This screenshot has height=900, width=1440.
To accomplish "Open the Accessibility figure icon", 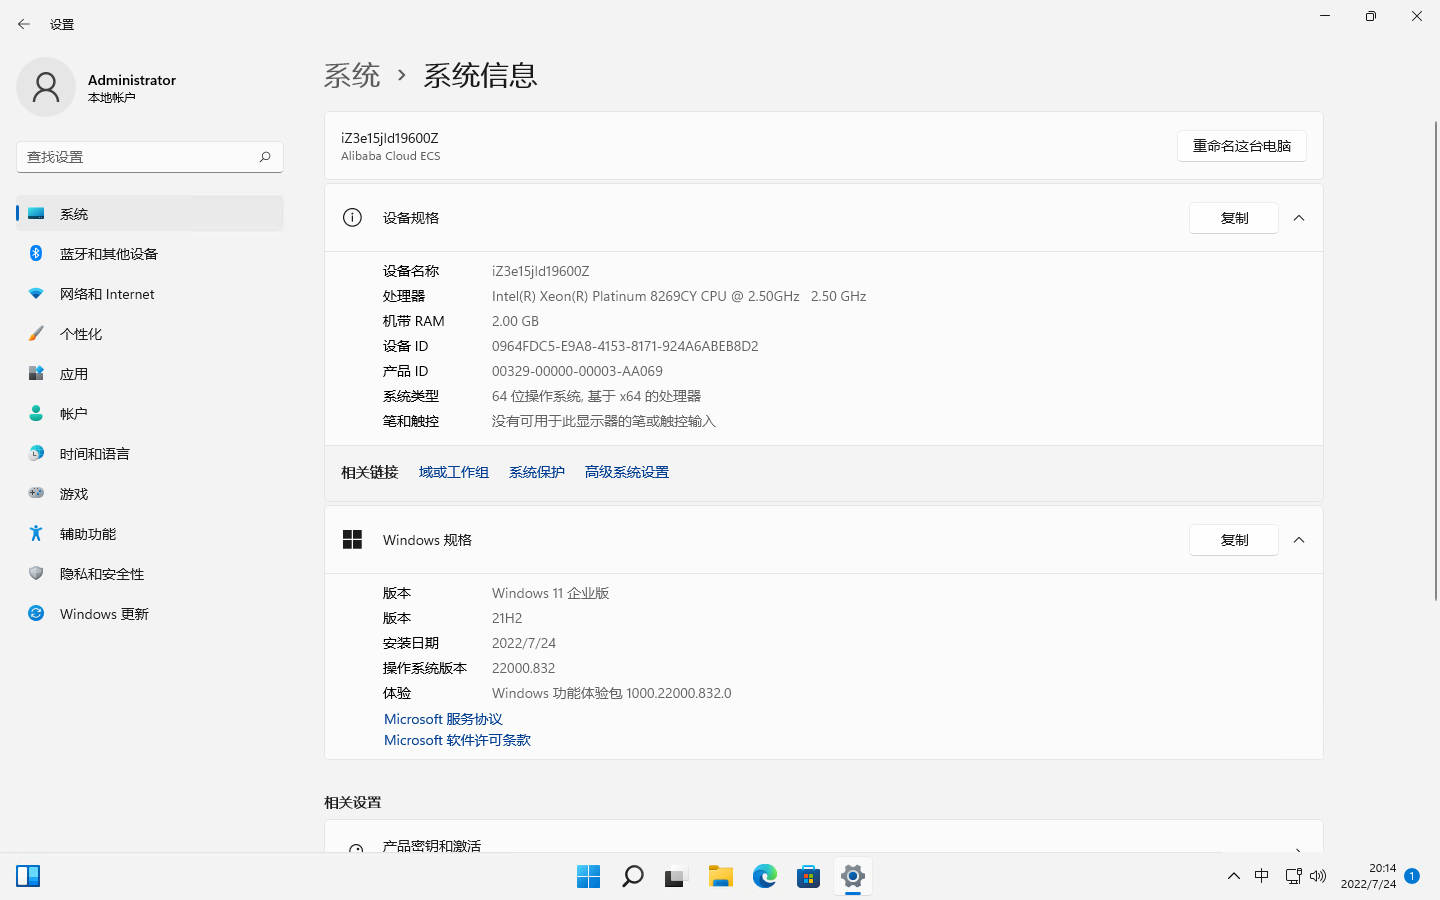I will (36, 534).
